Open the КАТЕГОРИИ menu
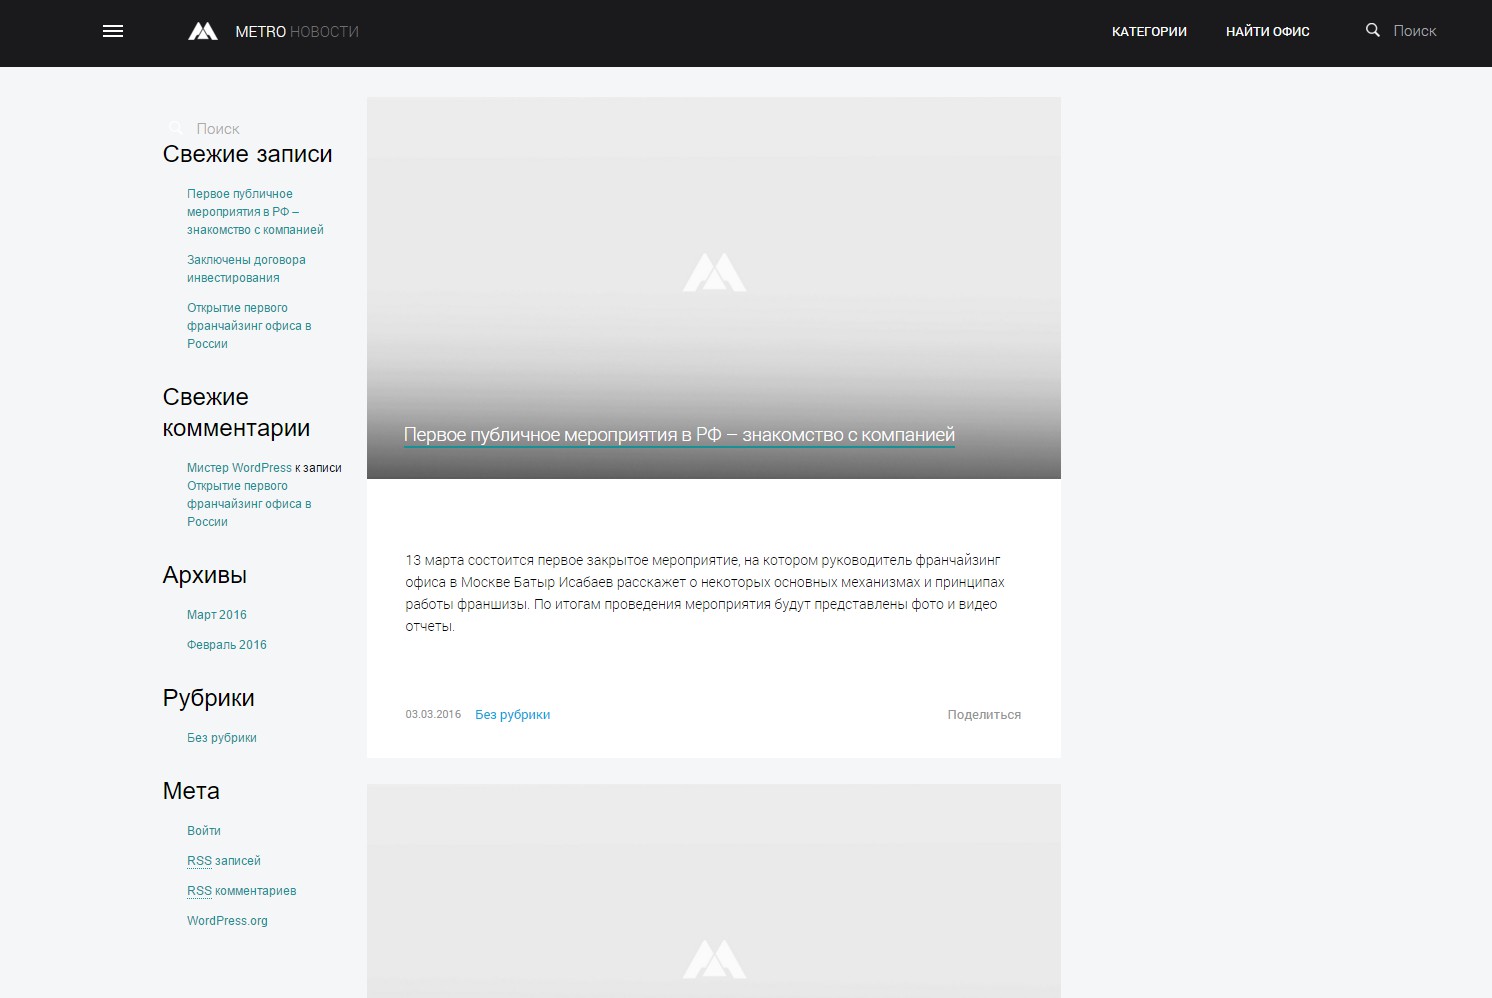Viewport: 1492px width, 998px height. point(1149,31)
